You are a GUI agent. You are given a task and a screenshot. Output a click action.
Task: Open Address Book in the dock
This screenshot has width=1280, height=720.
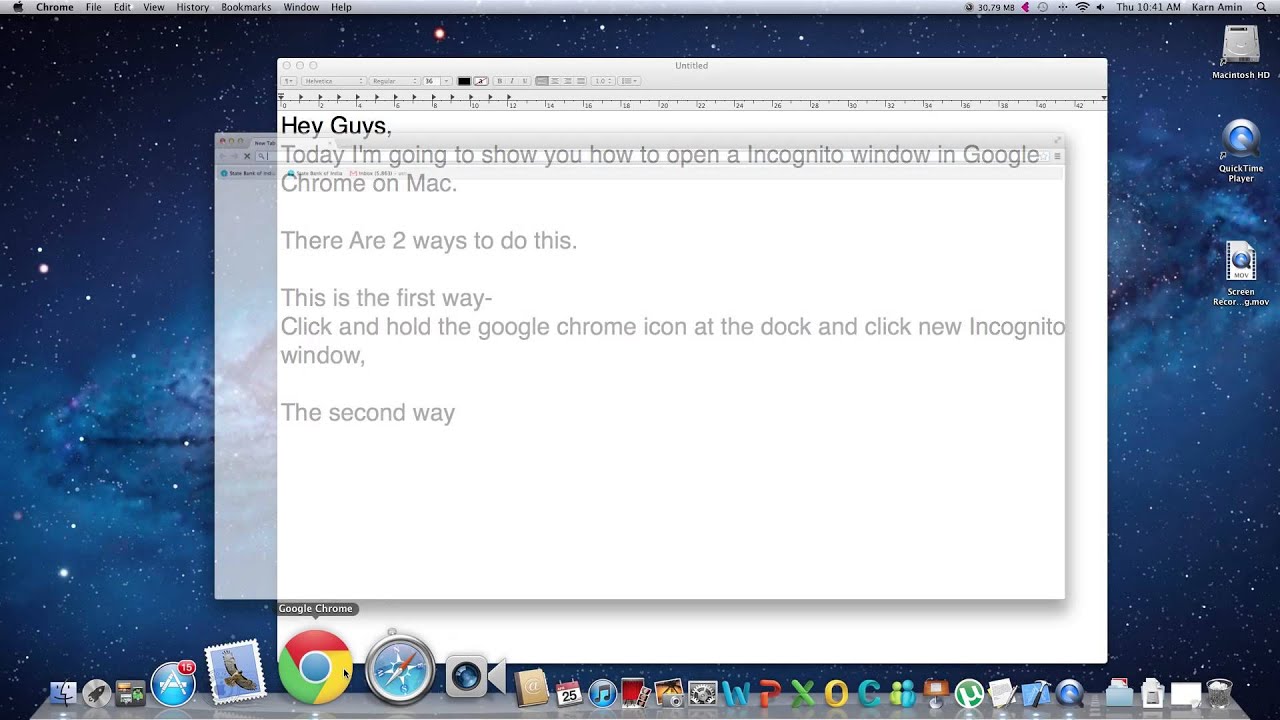(x=531, y=689)
